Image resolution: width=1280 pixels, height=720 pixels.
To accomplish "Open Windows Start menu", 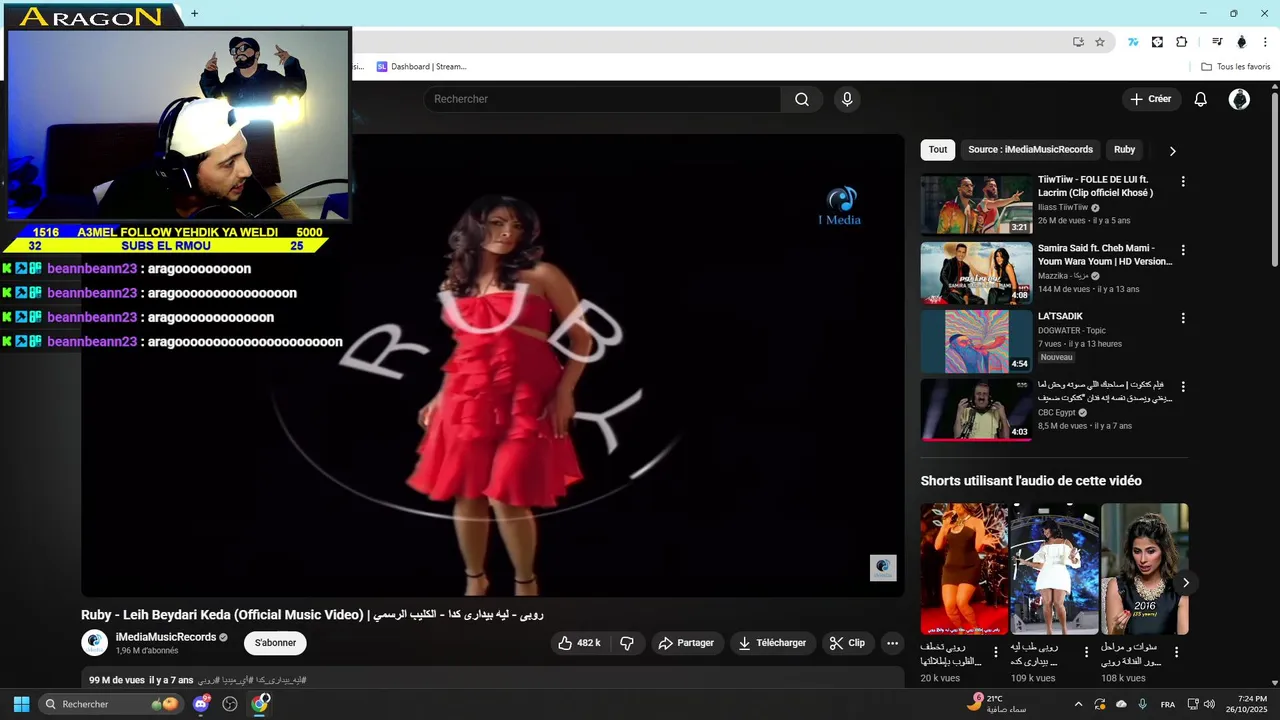I will (x=21, y=704).
